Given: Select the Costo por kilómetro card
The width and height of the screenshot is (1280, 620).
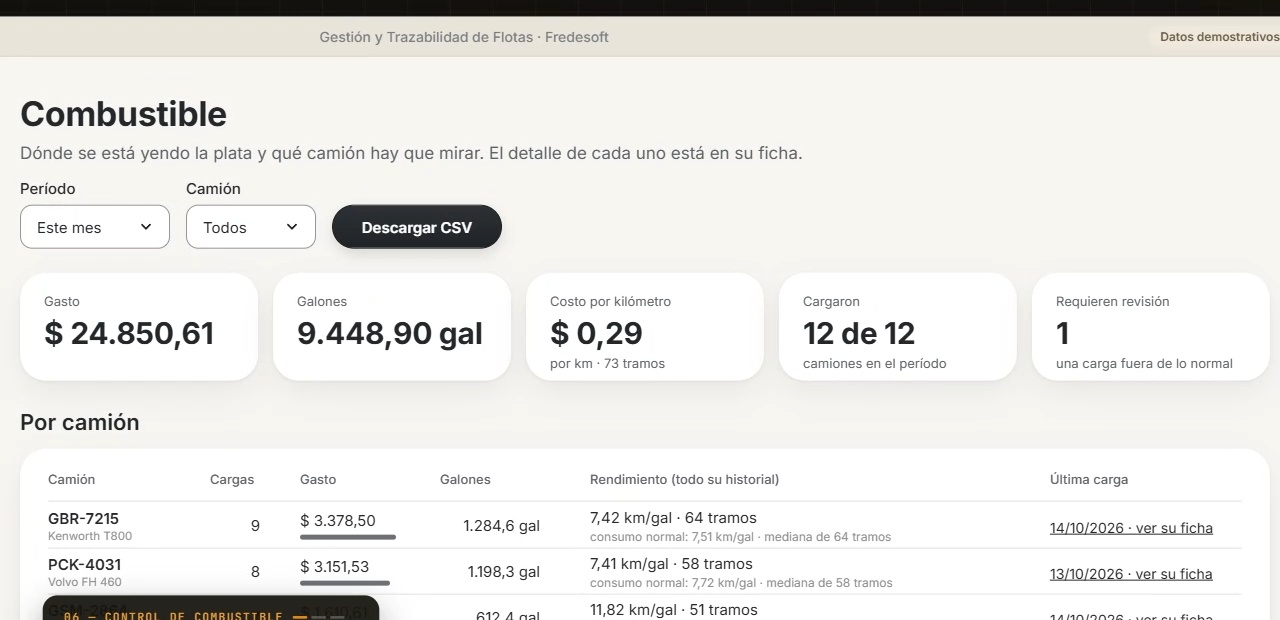Looking at the screenshot, I should tap(645, 327).
